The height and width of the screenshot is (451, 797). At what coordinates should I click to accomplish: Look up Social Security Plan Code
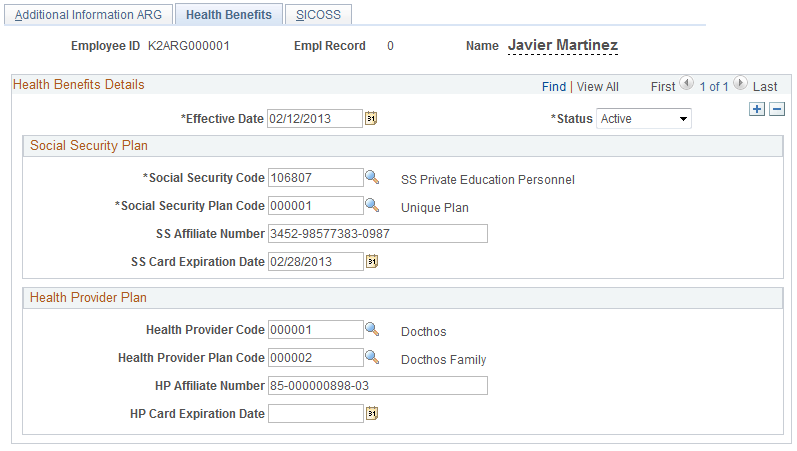[x=371, y=206]
